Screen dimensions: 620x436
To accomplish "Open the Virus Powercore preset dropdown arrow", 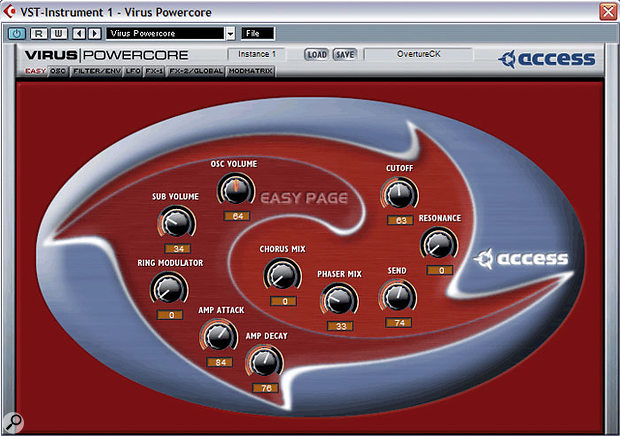I will pyautogui.click(x=231, y=34).
